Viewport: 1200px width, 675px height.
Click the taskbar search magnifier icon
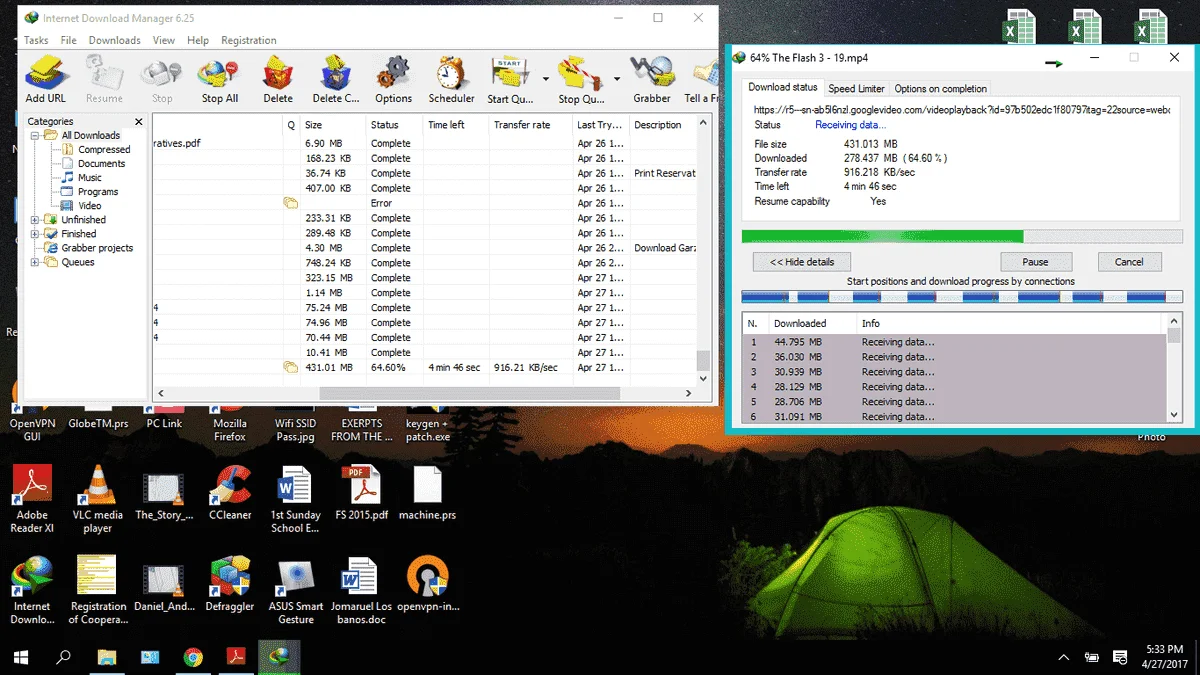click(64, 657)
